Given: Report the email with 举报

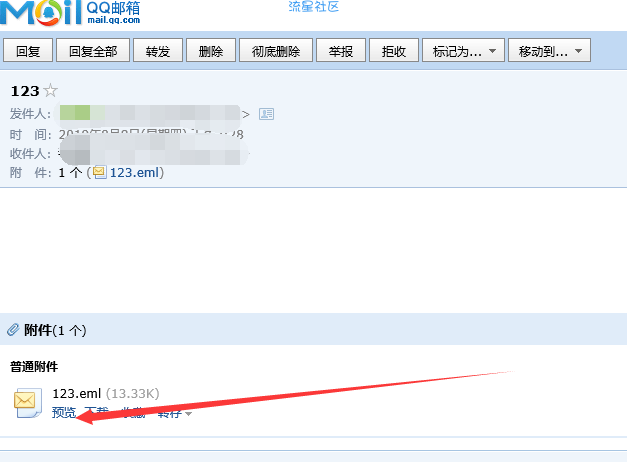Looking at the screenshot, I should point(341,50).
